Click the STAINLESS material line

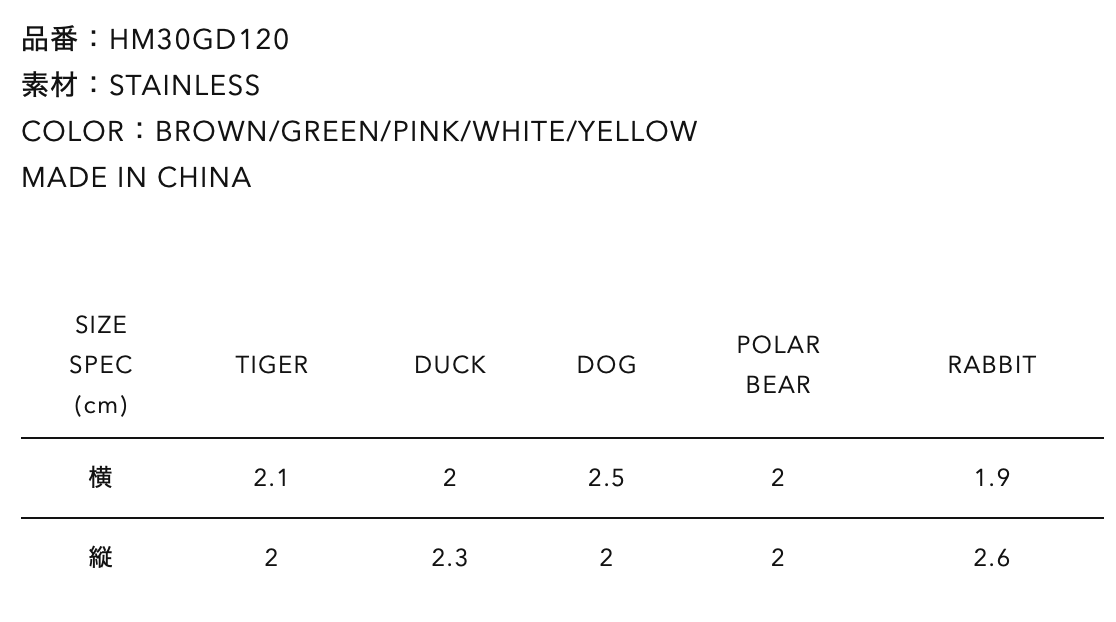(141, 86)
